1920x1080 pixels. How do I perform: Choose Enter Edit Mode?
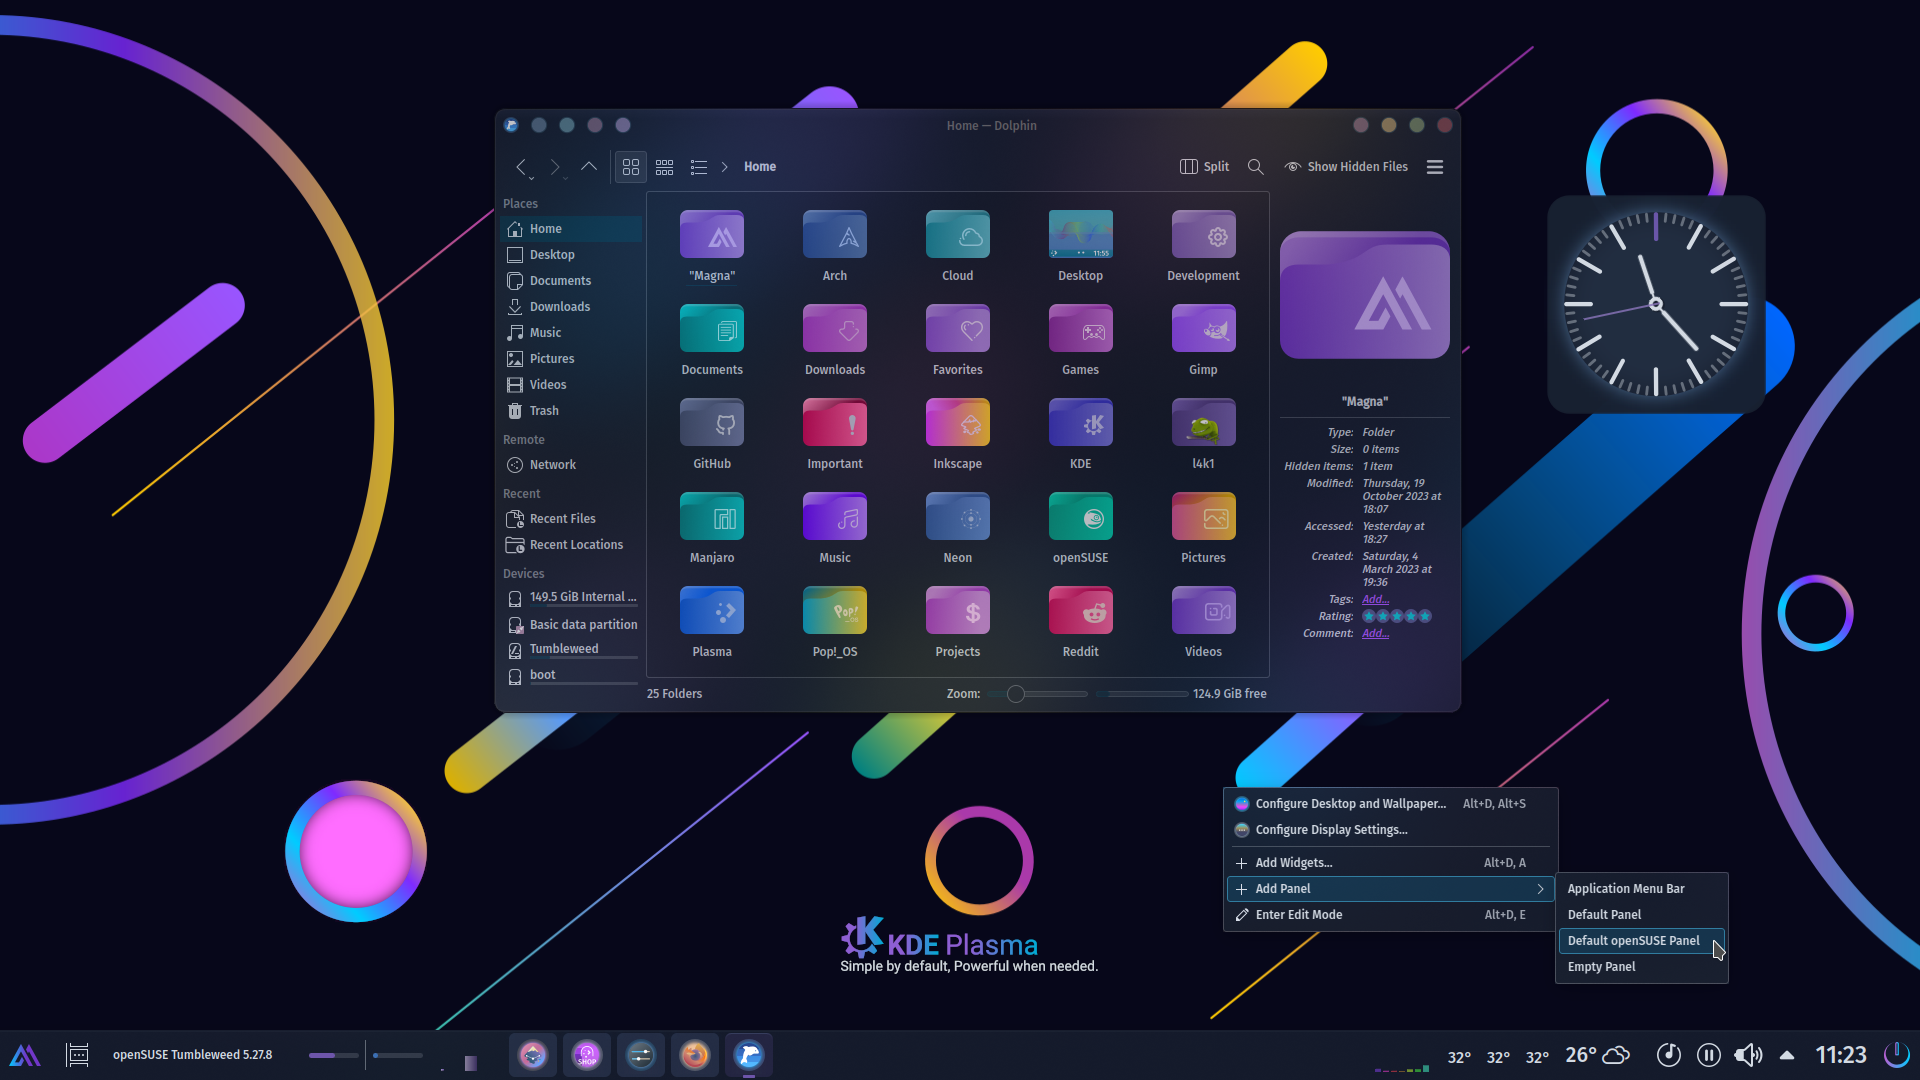pyautogui.click(x=1390, y=915)
